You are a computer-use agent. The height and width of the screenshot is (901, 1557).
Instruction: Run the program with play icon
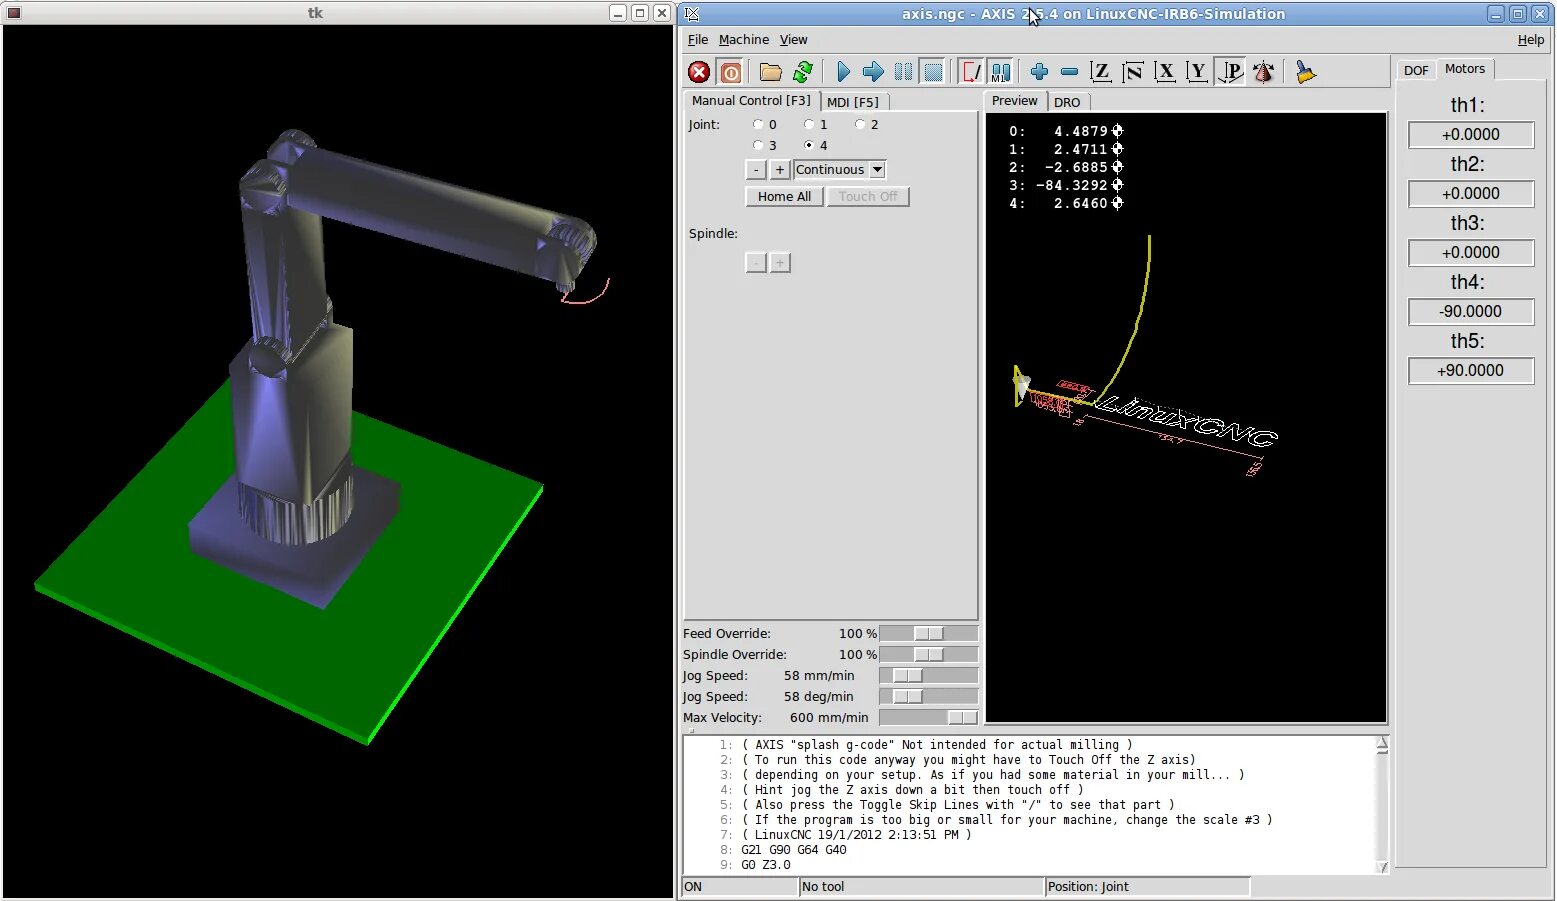843,72
